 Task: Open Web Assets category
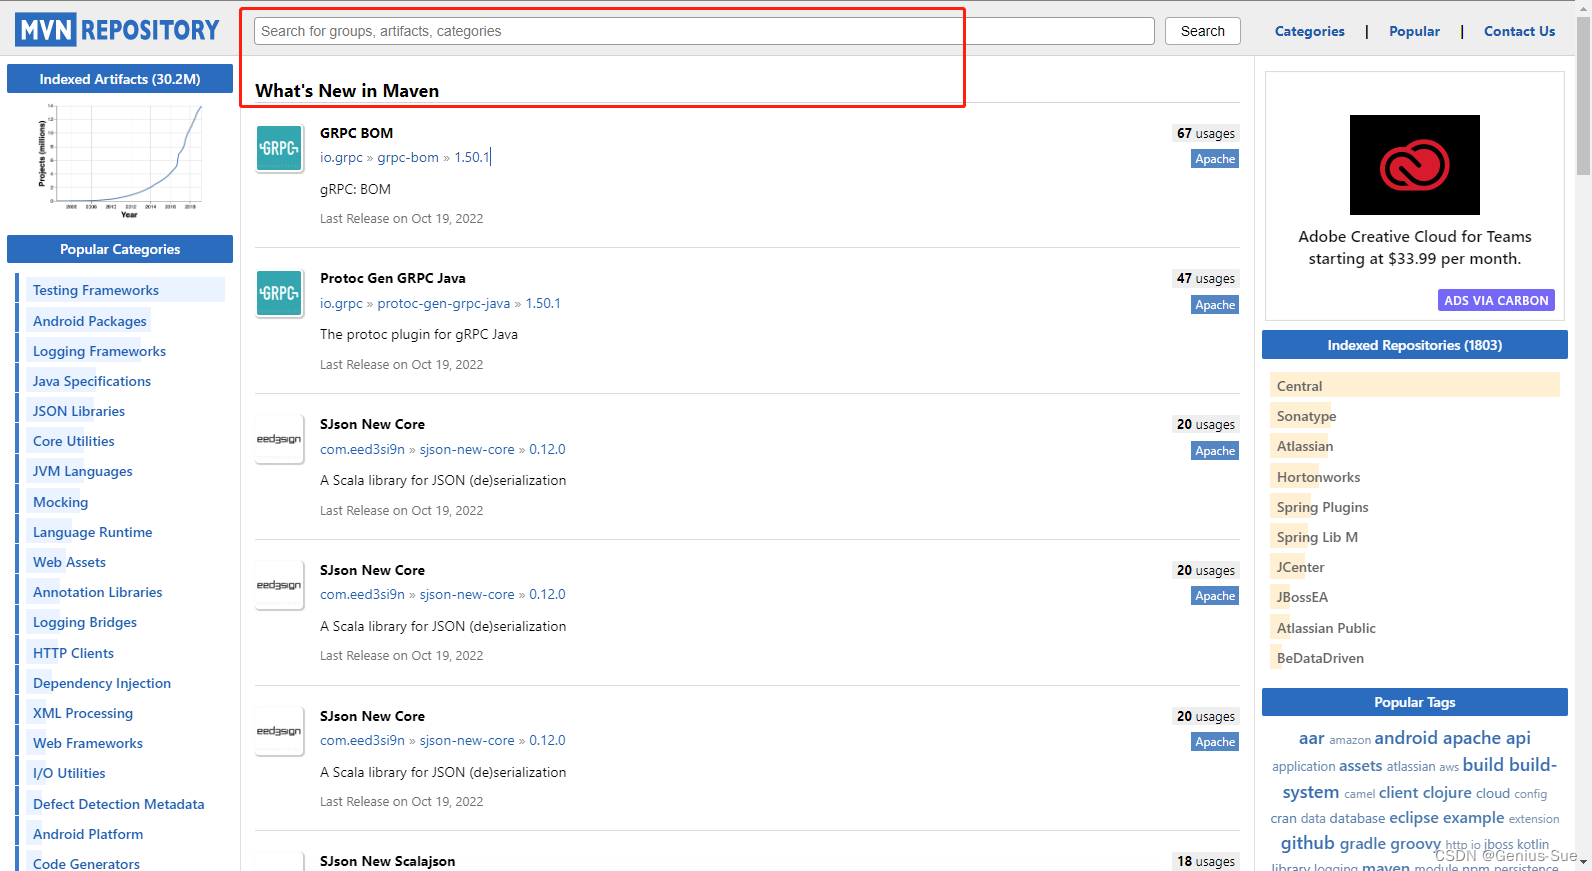pyautogui.click(x=69, y=562)
